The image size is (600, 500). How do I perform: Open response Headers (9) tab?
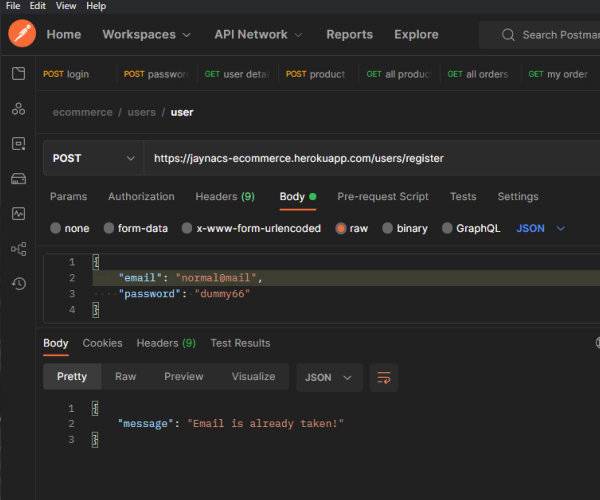pyautogui.click(x=166, y=343)
